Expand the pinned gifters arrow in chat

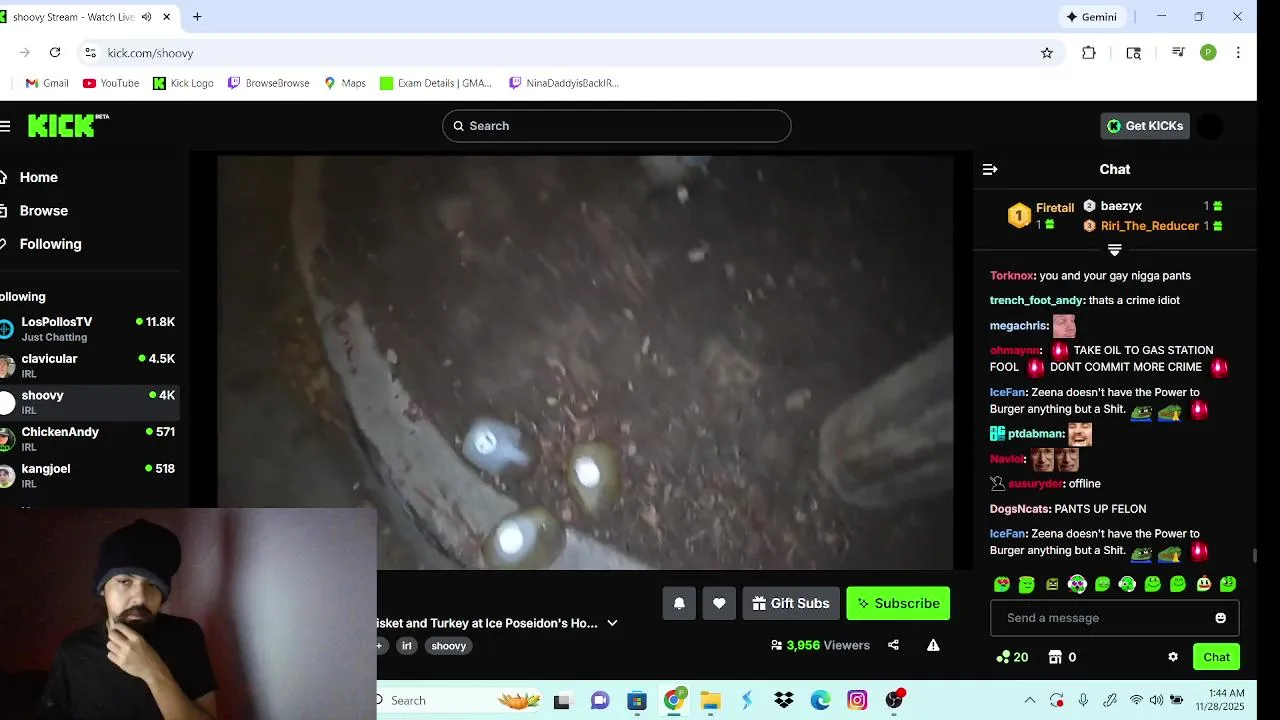1114,250
